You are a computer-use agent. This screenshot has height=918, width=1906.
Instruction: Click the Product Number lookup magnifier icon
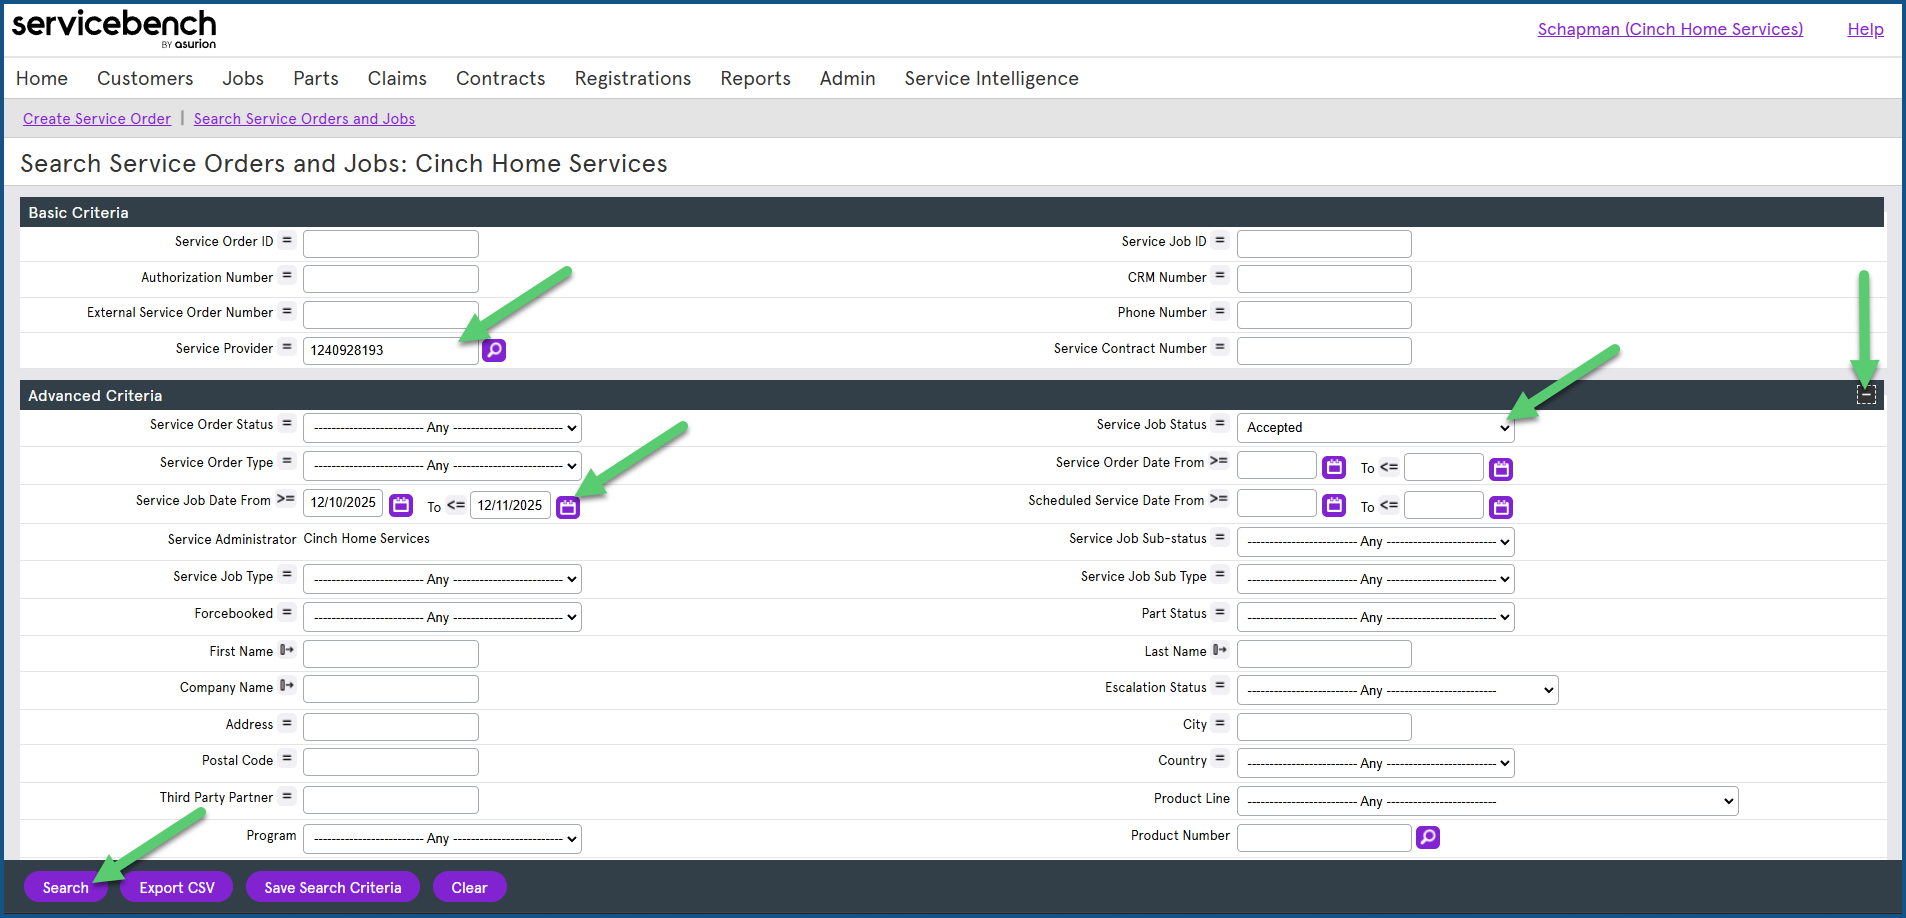[1428, 837]
